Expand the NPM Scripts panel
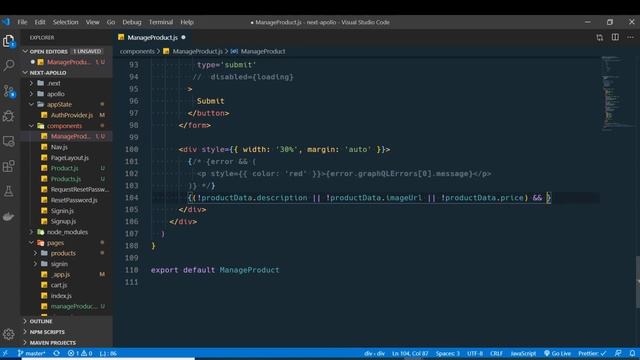 [47, 332]
